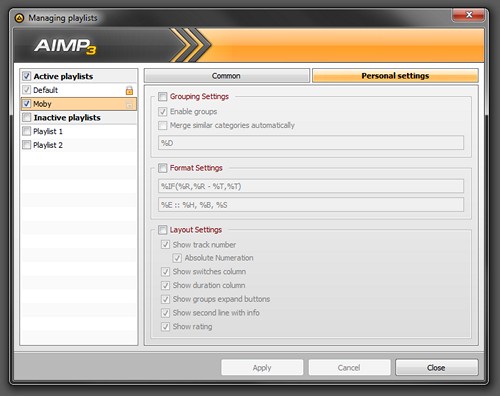
Task: Click the lock icon next to Default playlist
Action: click(129, 90)
